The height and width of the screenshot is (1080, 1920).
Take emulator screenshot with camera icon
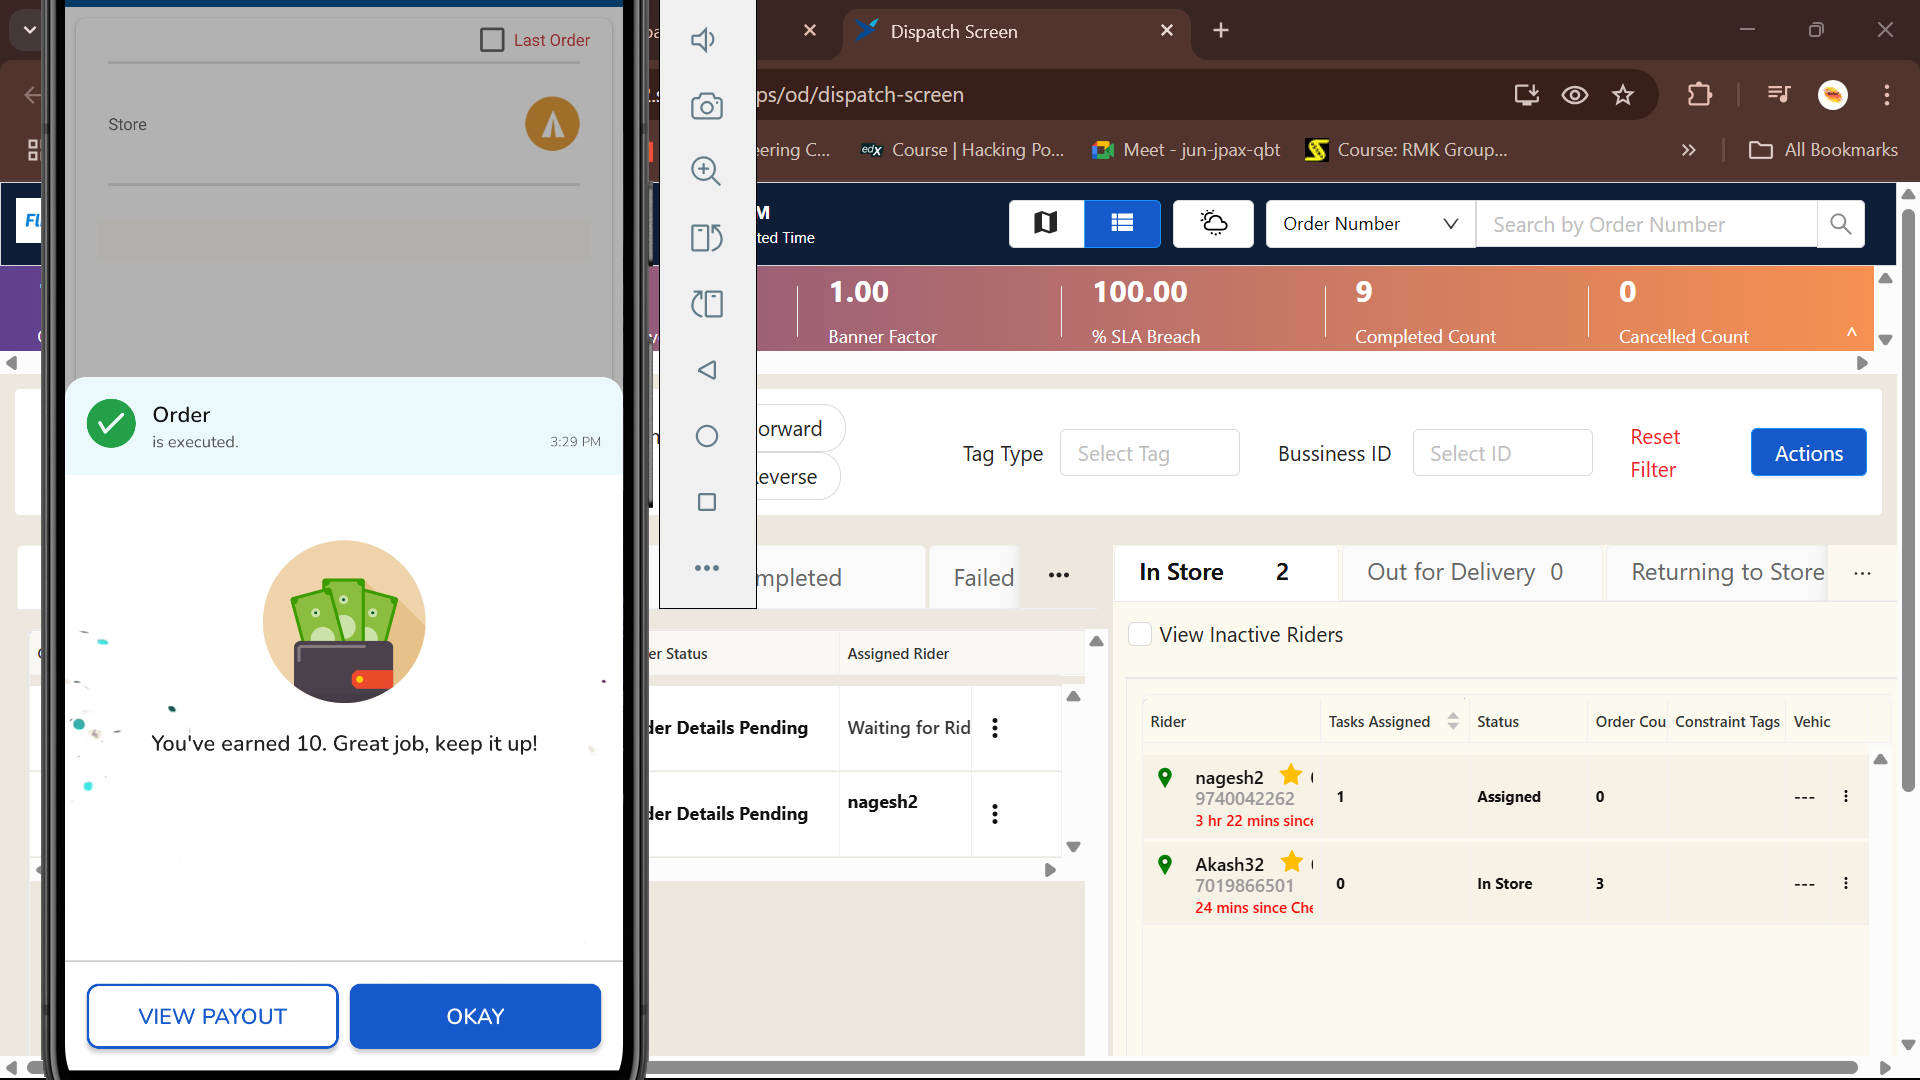pos(706,106)
